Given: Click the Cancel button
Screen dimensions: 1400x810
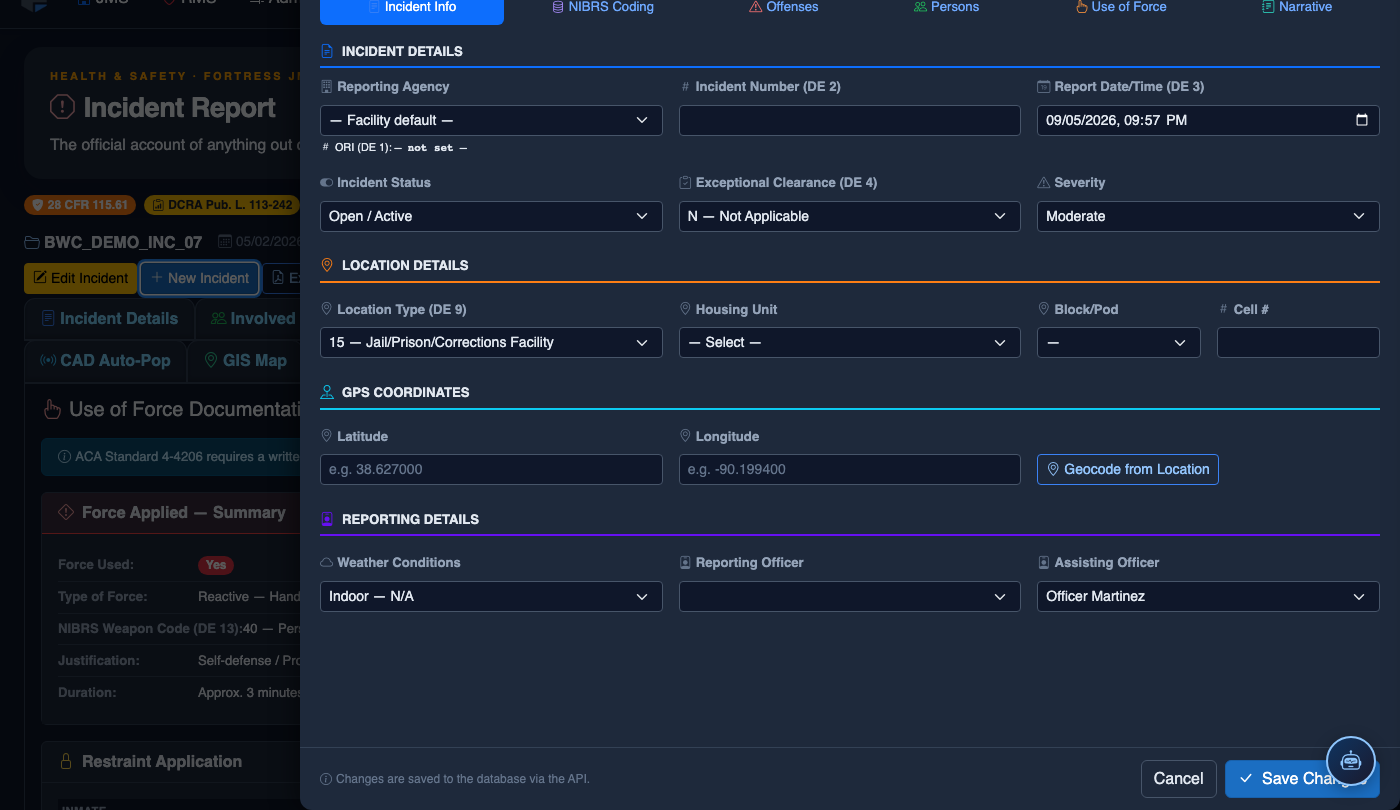Looking at the screenshot, I should point(1178,778).
